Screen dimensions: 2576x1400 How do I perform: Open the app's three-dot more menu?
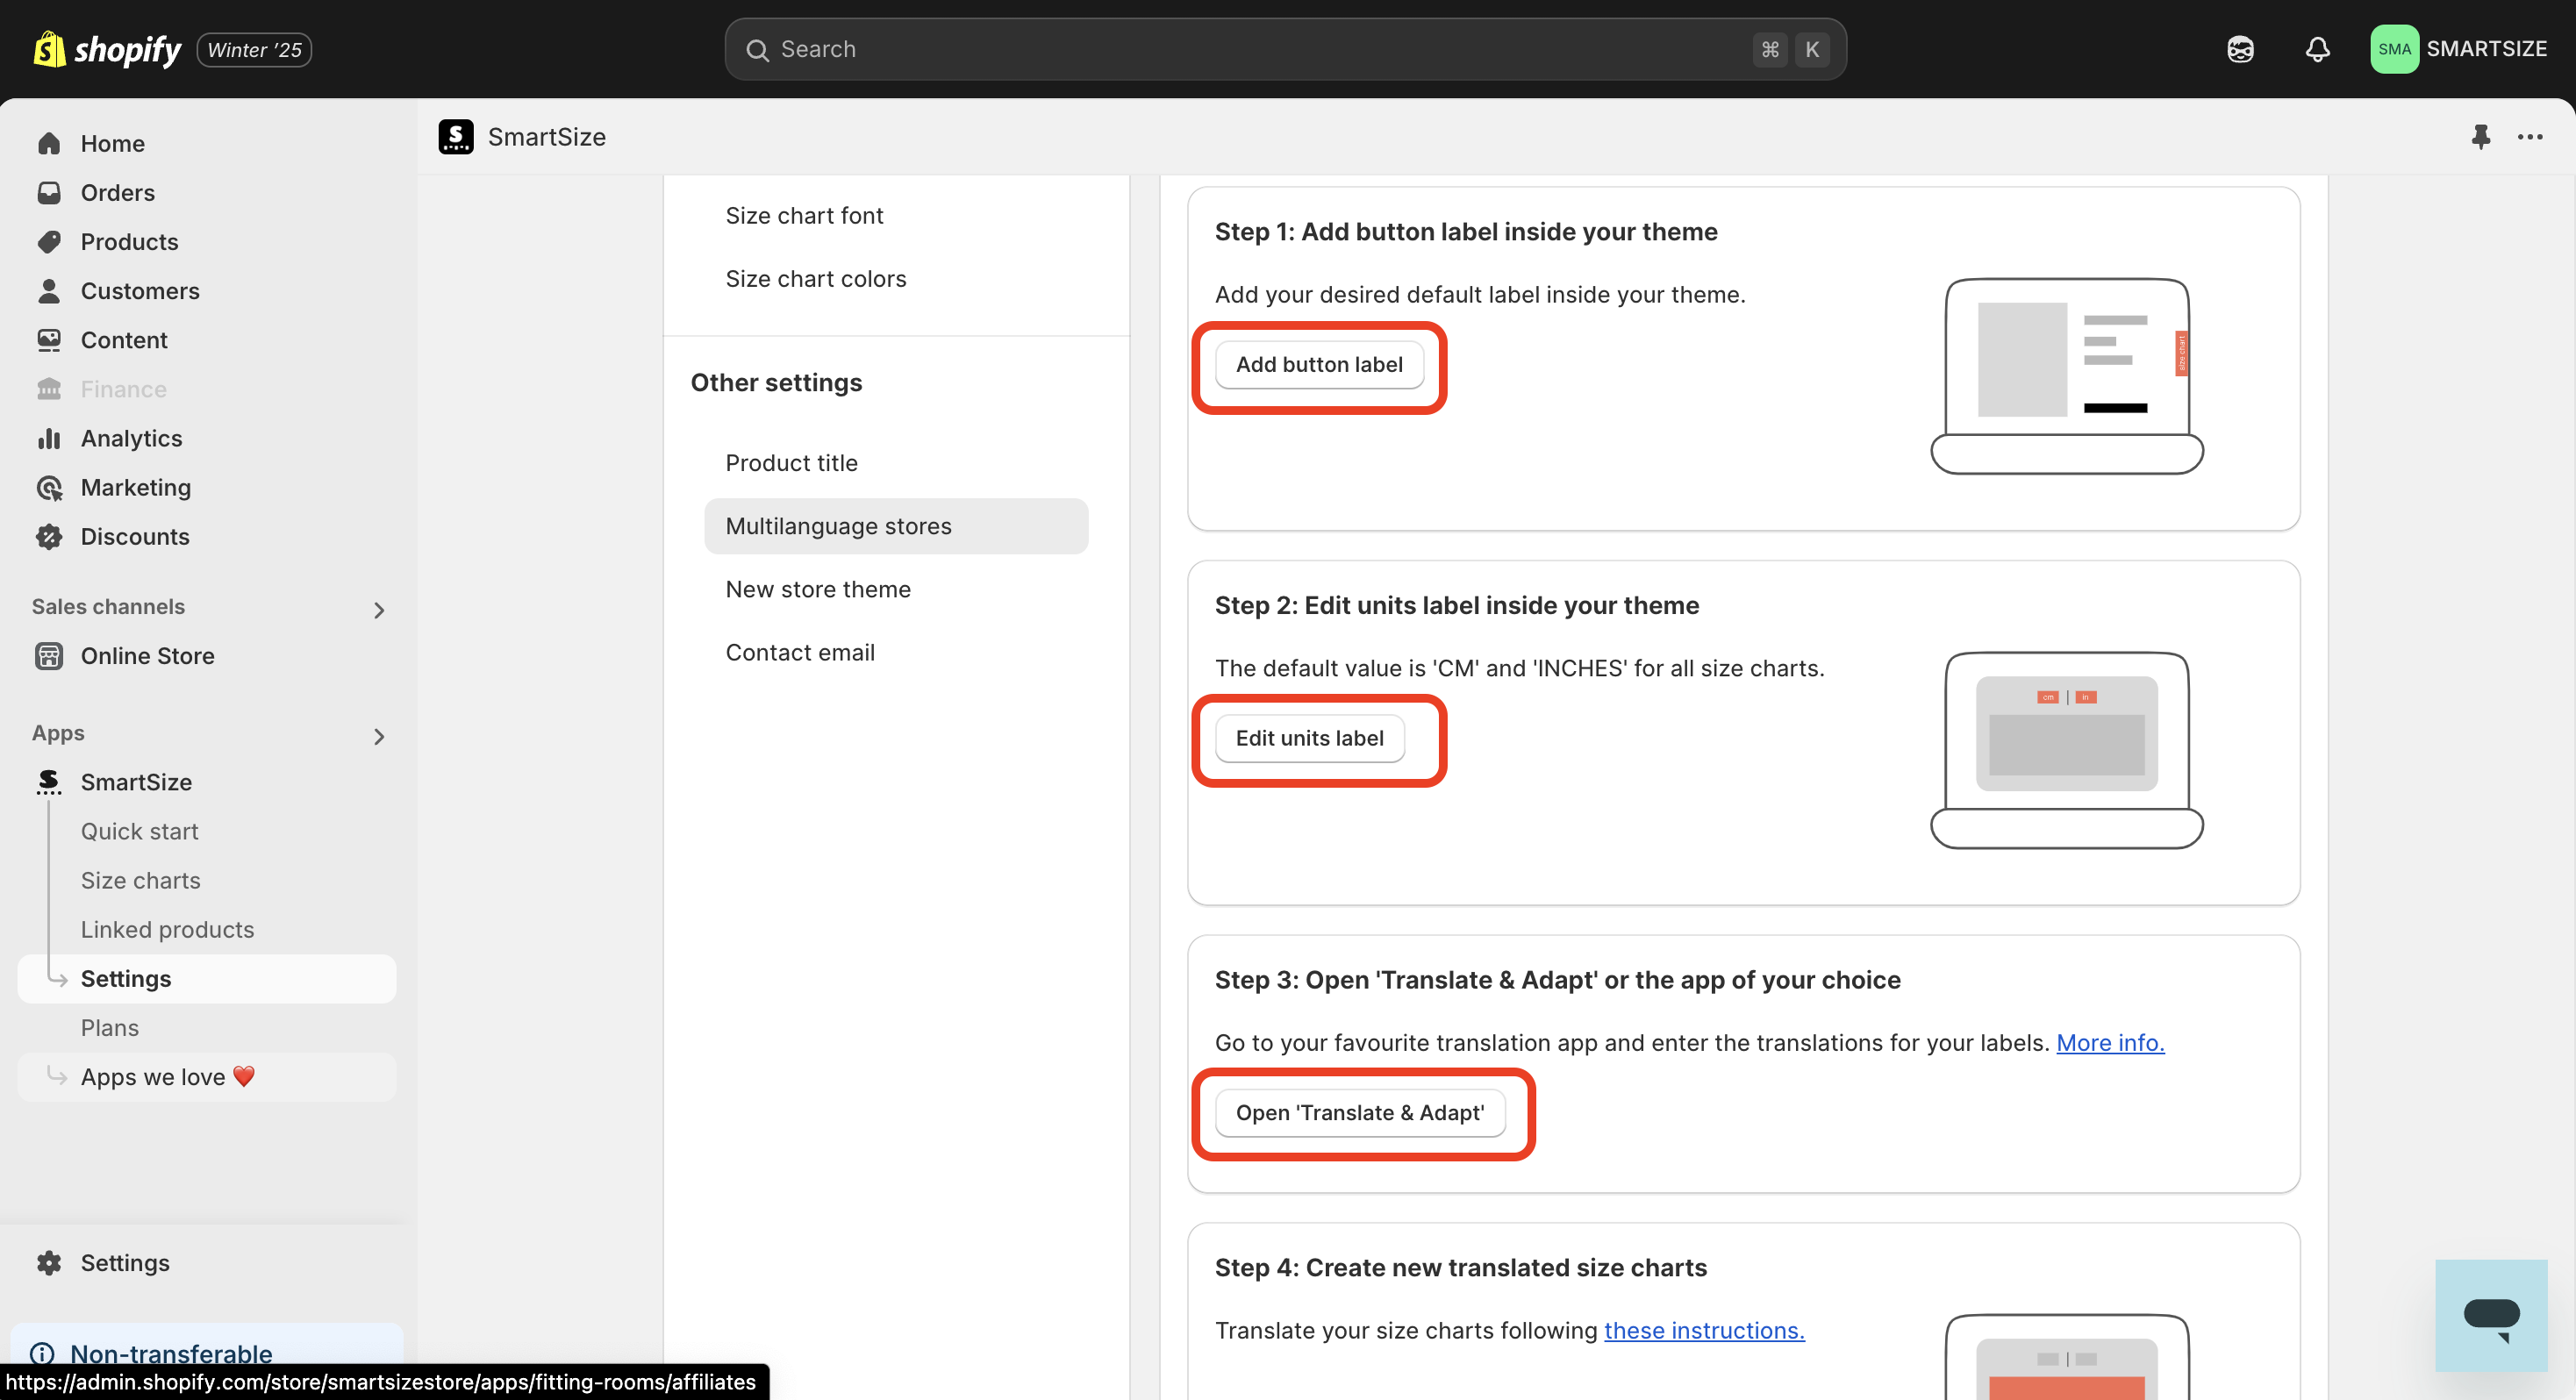[2530, 136]
